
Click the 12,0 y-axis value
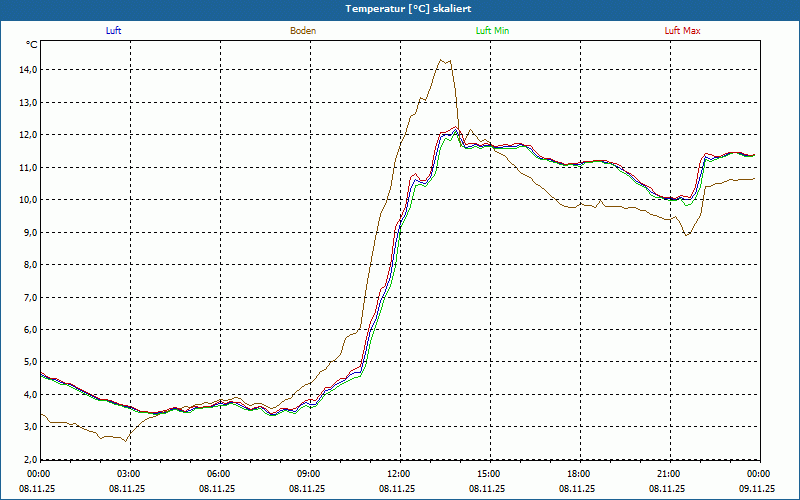(28, 135)
